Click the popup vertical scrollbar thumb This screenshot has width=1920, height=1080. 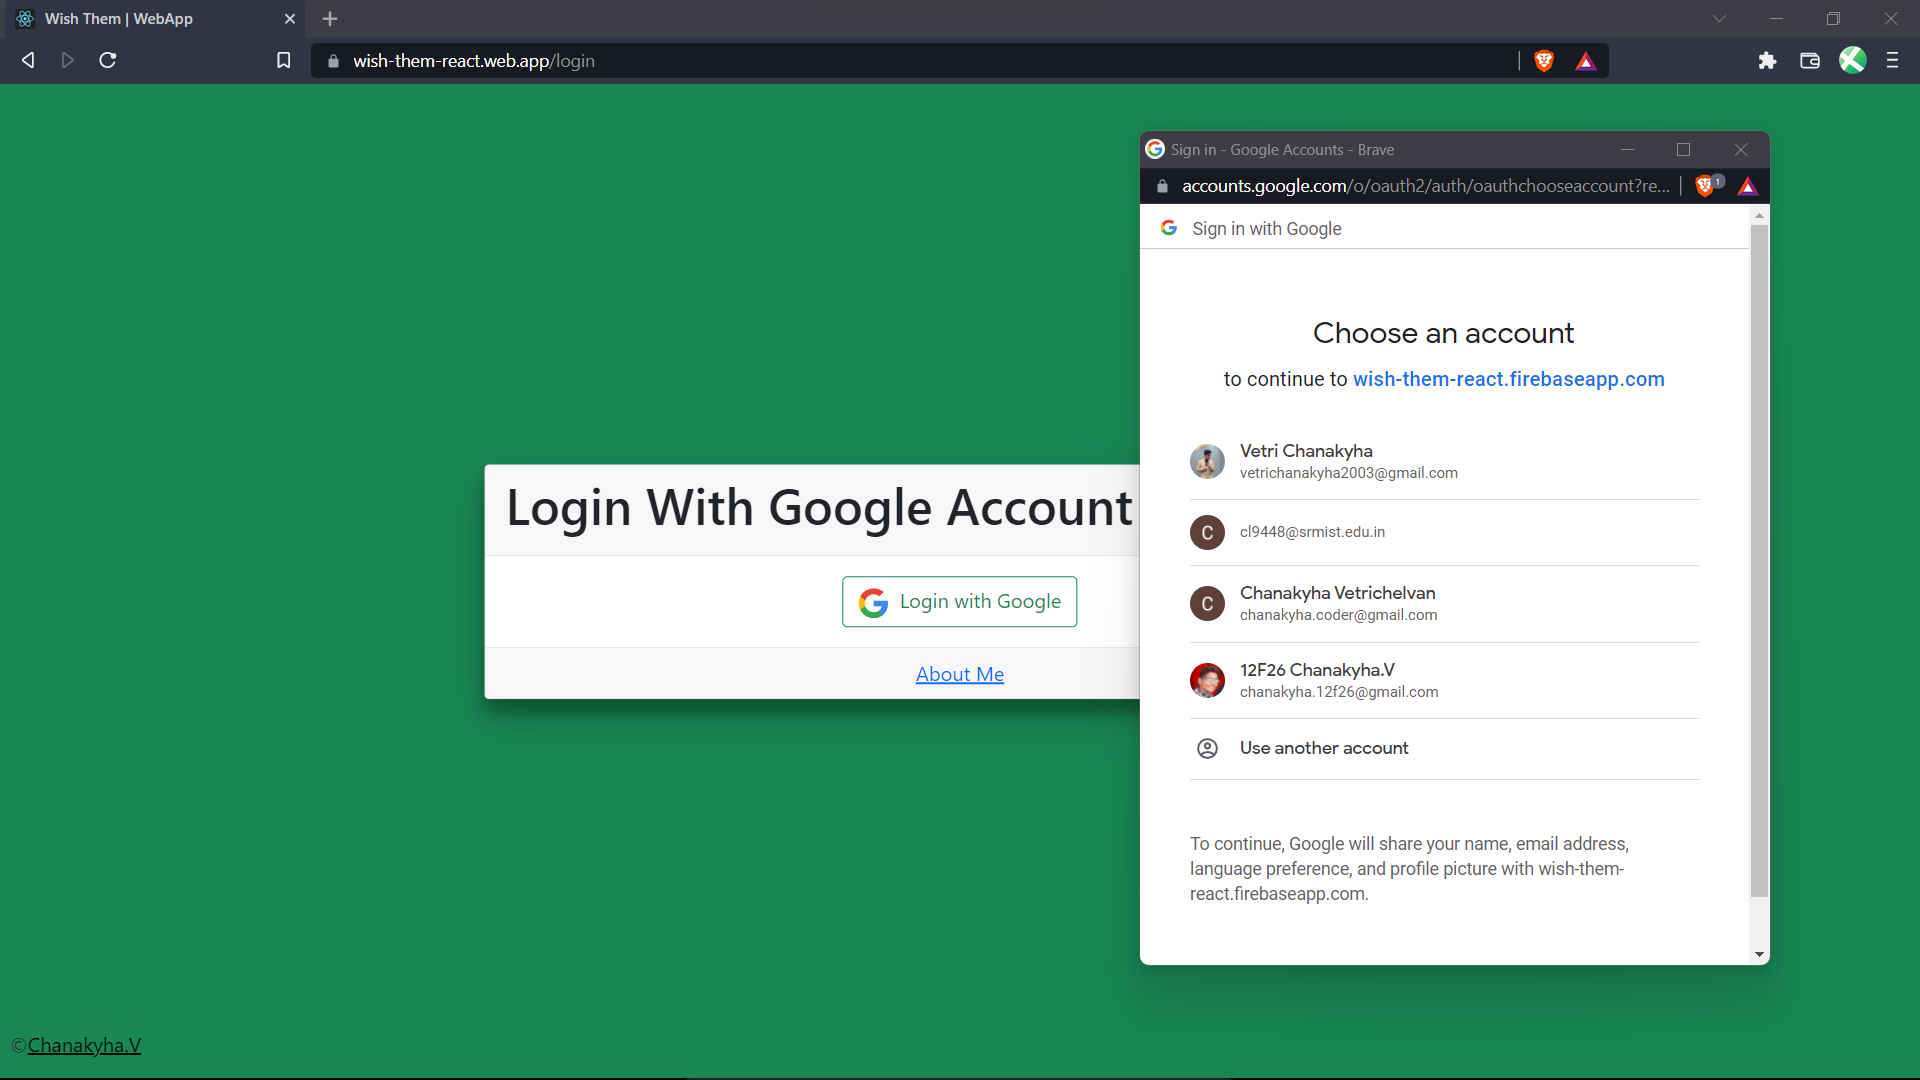(1759, 561)
